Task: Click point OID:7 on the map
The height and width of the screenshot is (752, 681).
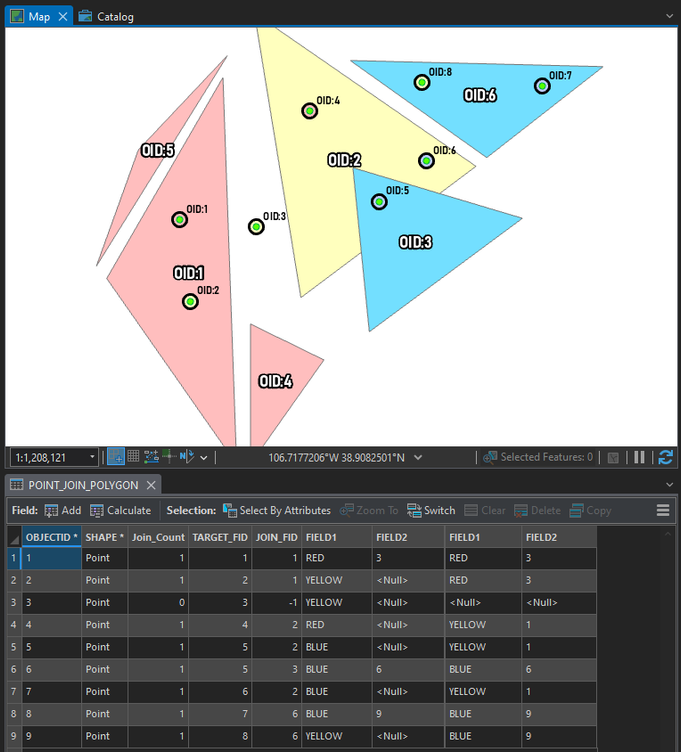Action: coord(542,86)
